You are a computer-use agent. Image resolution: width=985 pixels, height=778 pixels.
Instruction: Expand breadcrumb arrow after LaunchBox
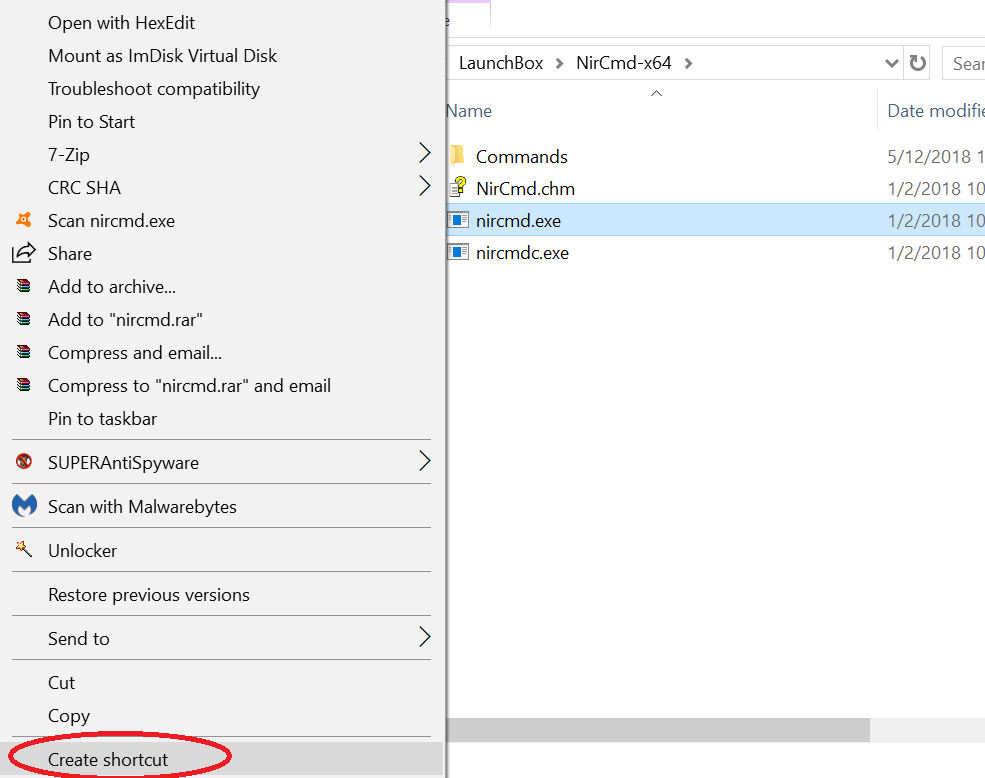tap(559, 63)
